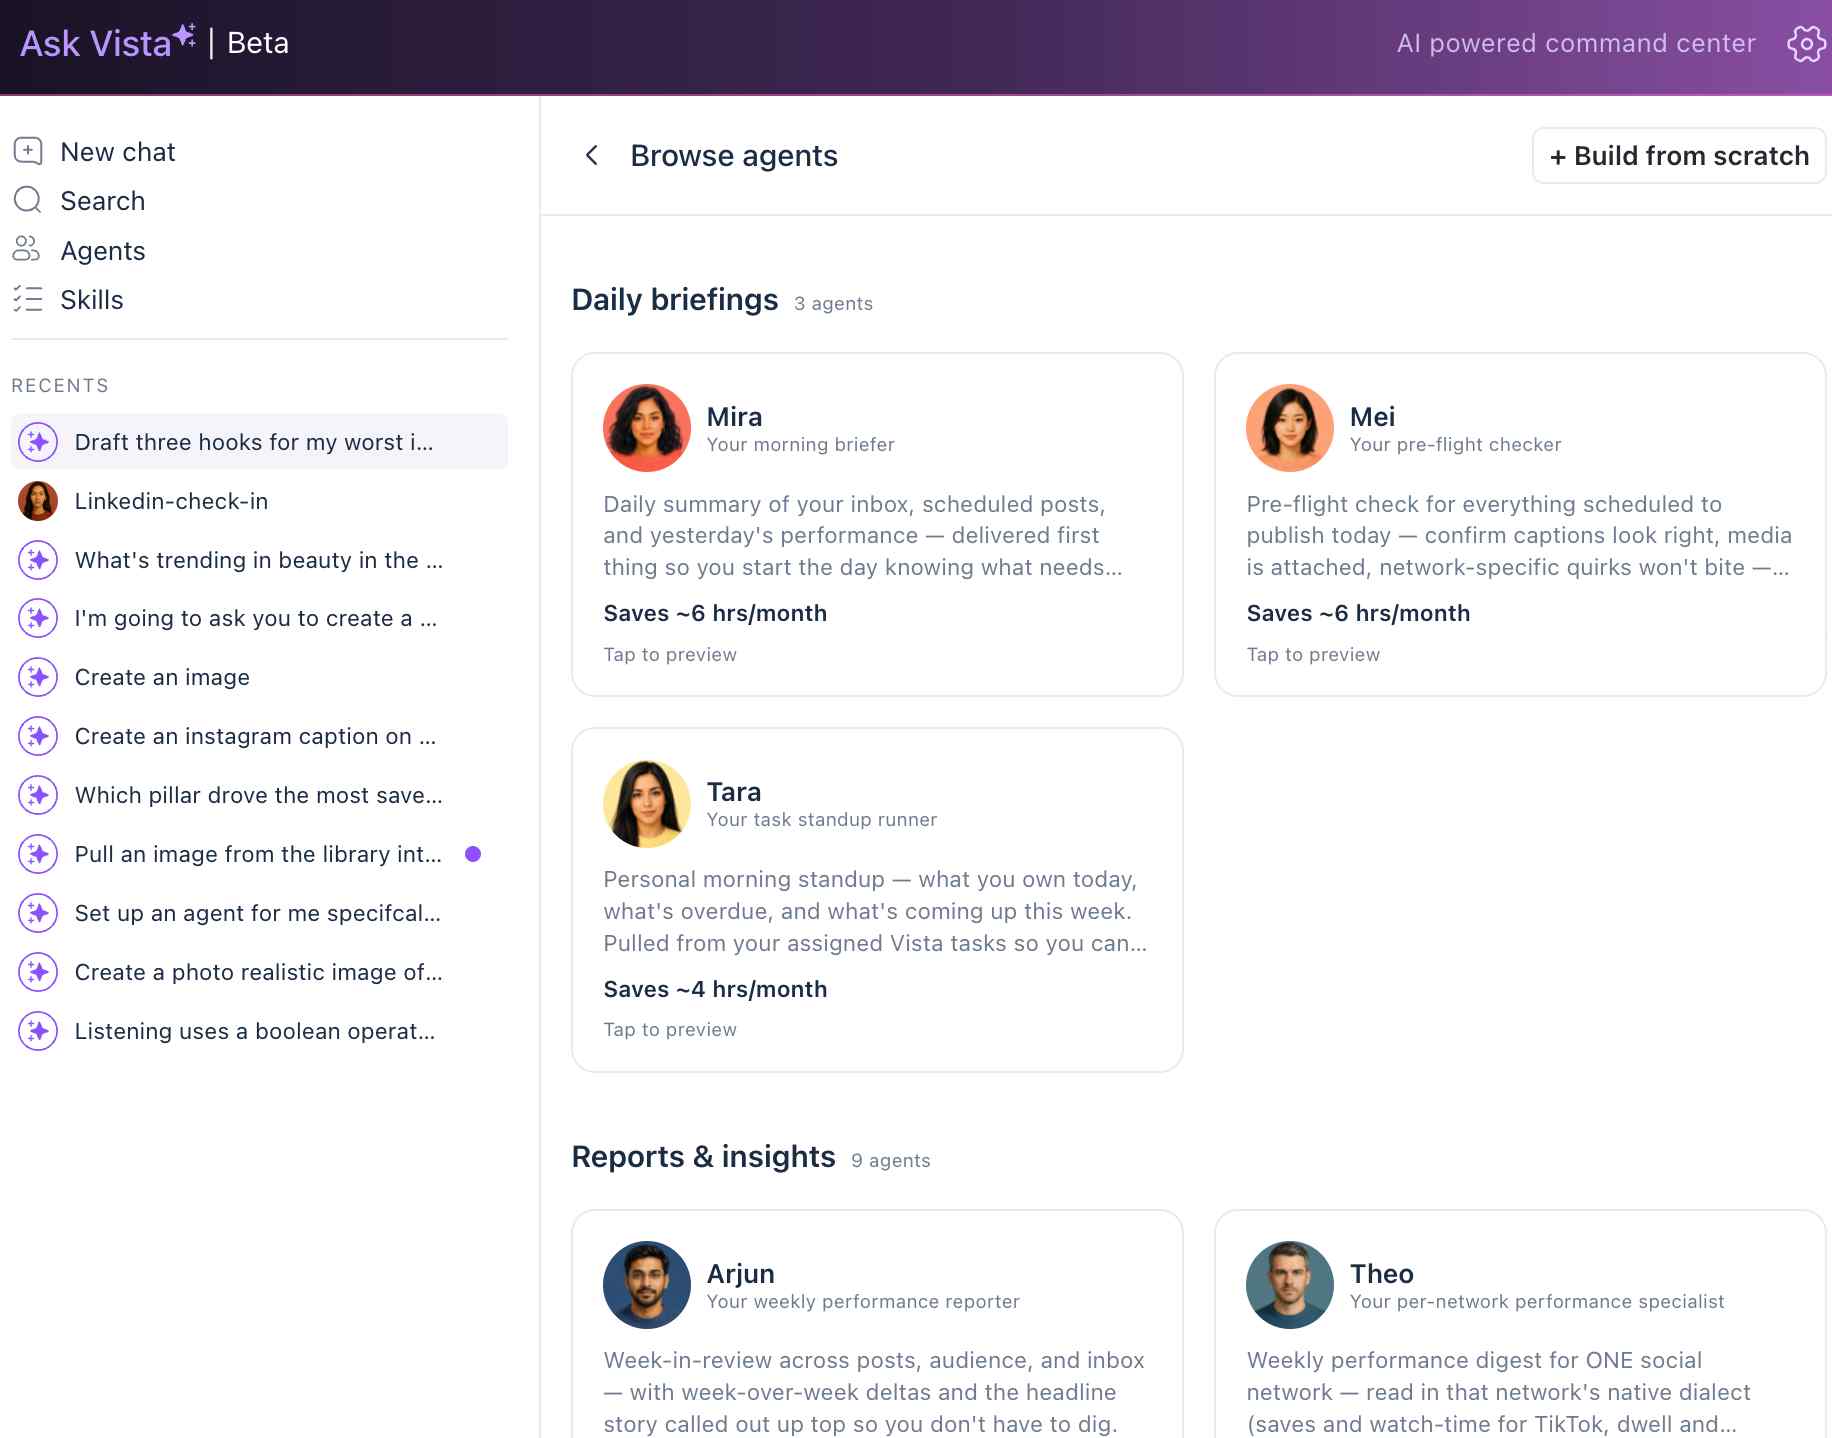Click sparkle icon beside 'Create an image'
Viewport: 1832px width, 1438px height.
tap(38, 677)
